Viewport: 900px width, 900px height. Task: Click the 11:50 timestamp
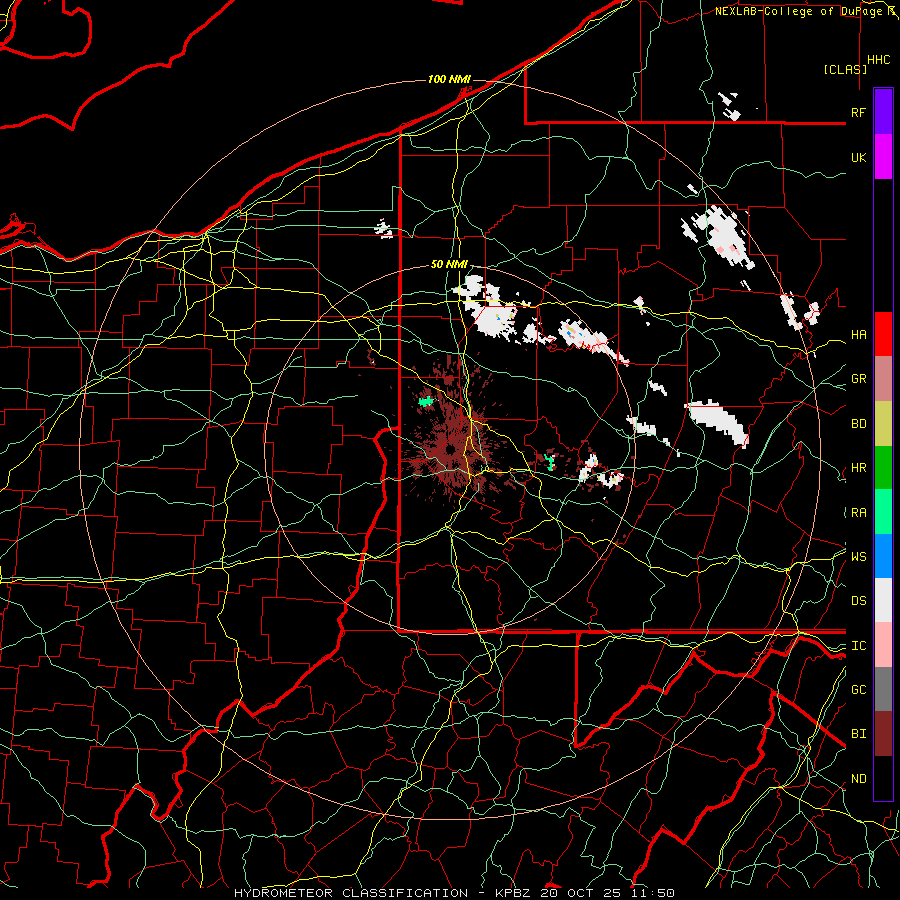653,893
